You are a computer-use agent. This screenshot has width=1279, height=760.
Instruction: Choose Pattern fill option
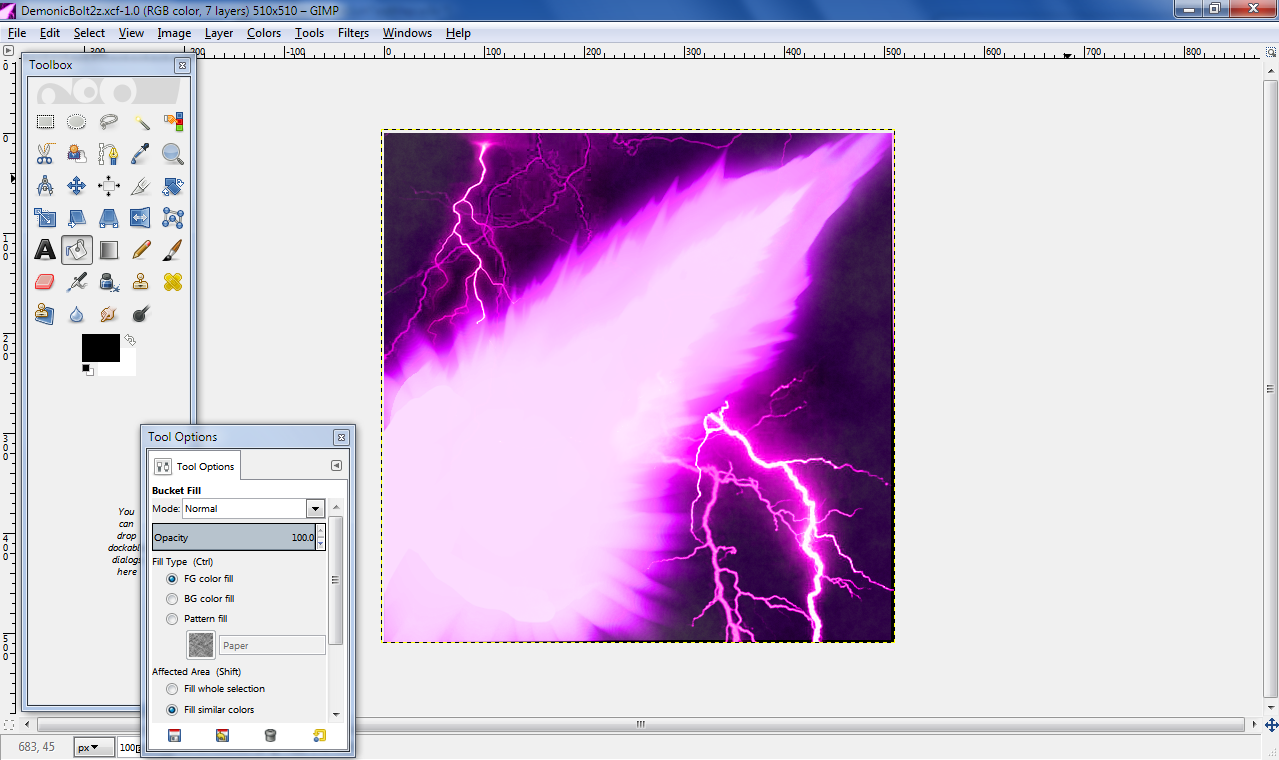tap(197, 619)
